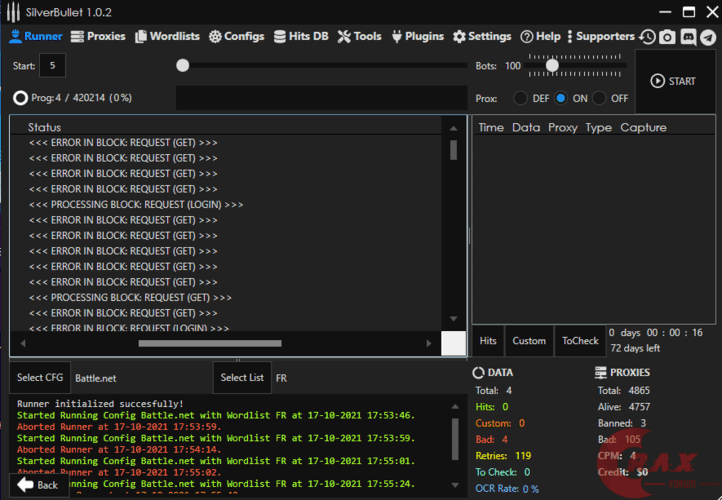722x500 pixels.
Task: Click the Bots count slider handle
Action: (551, 65)
